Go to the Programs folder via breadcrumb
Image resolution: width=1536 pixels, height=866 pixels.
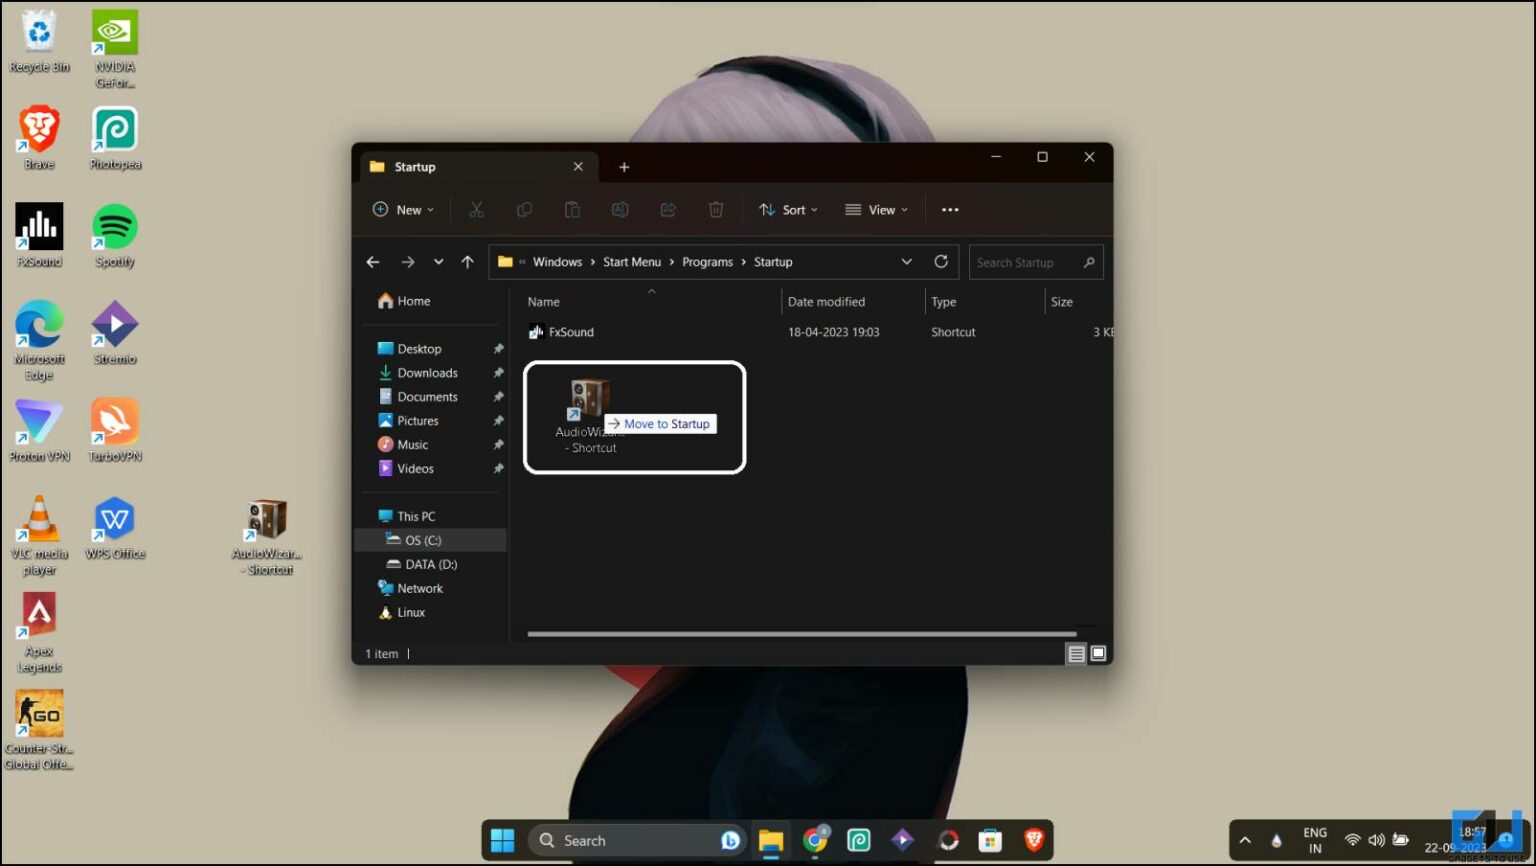point(707,261)
